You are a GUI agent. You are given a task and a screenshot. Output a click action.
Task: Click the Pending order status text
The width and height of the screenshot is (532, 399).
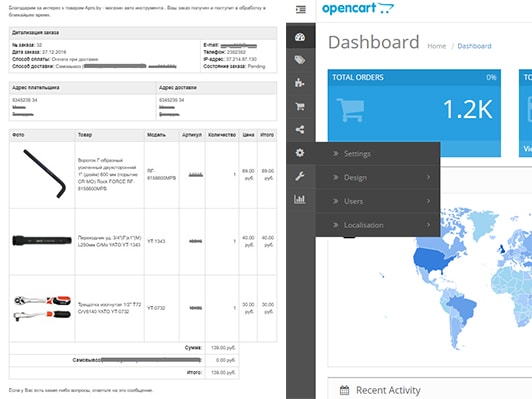[256, 66]
